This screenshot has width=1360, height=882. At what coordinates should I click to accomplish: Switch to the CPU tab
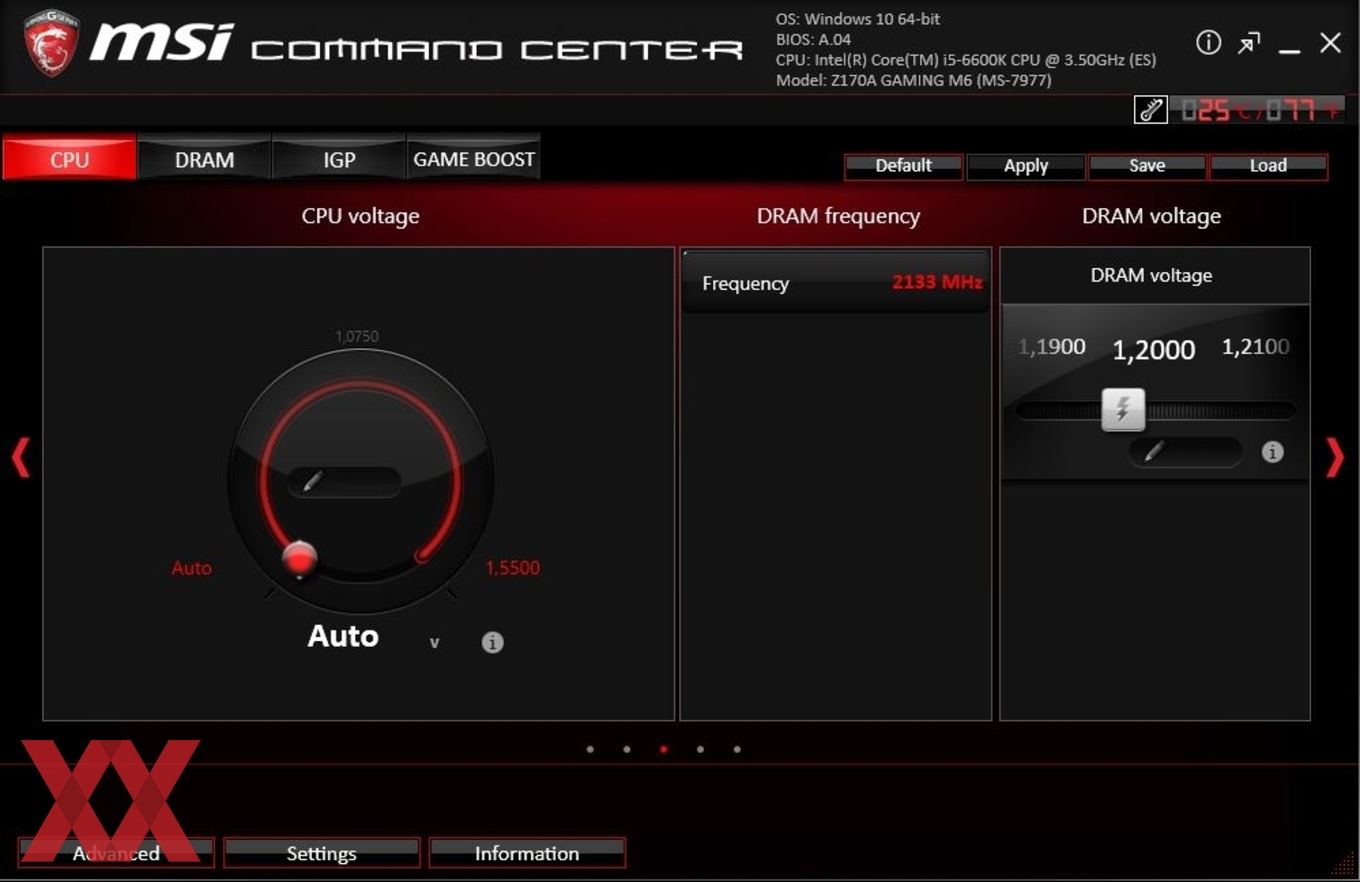pos(69,159)
